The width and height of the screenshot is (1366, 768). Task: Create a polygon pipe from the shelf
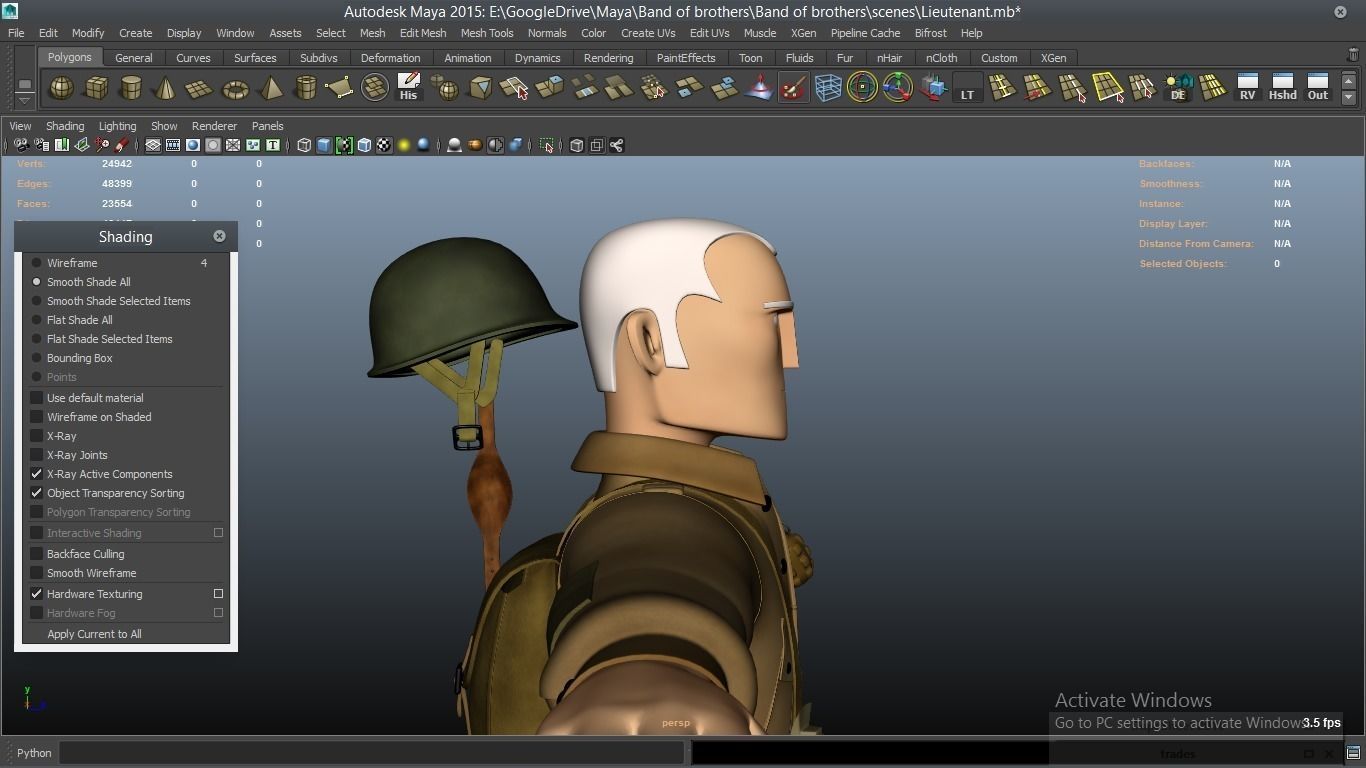coord(305,88)
